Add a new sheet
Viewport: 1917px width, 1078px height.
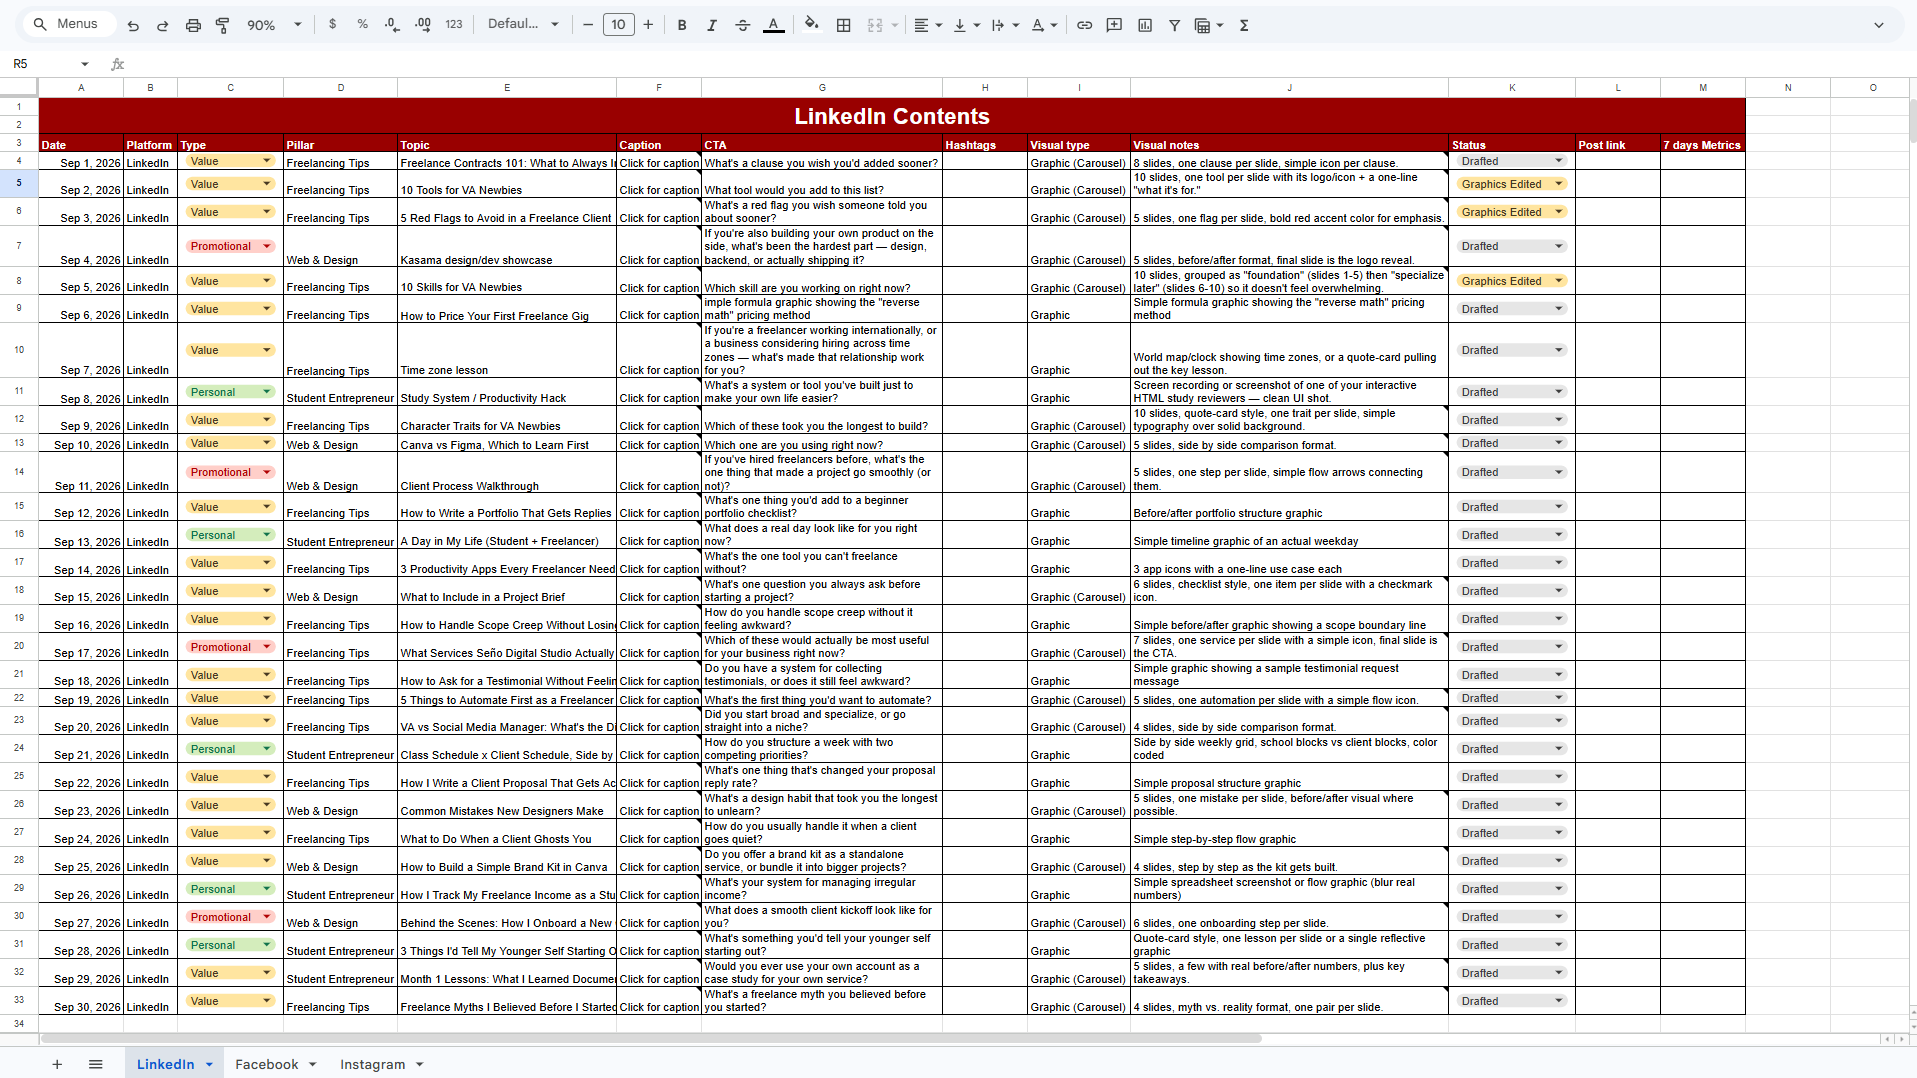pyautogui.click(x=57, y=1064)
